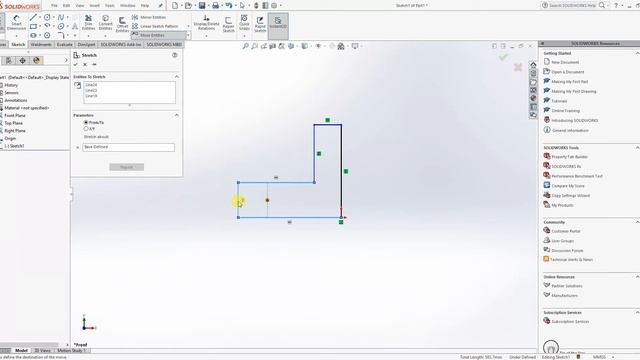Click Mirror Entities in the ribbon
640x360 pixels.
tap(149, 17)
